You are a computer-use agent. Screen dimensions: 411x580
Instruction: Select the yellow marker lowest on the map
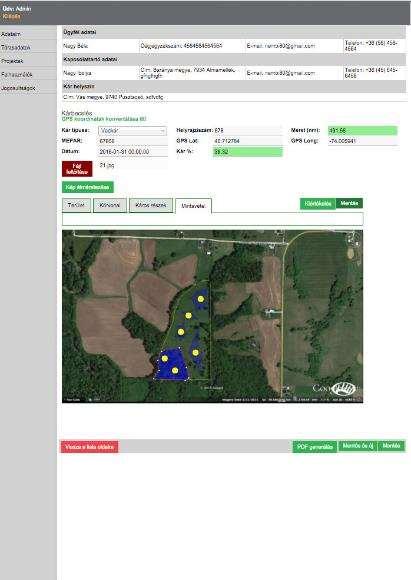175,370
